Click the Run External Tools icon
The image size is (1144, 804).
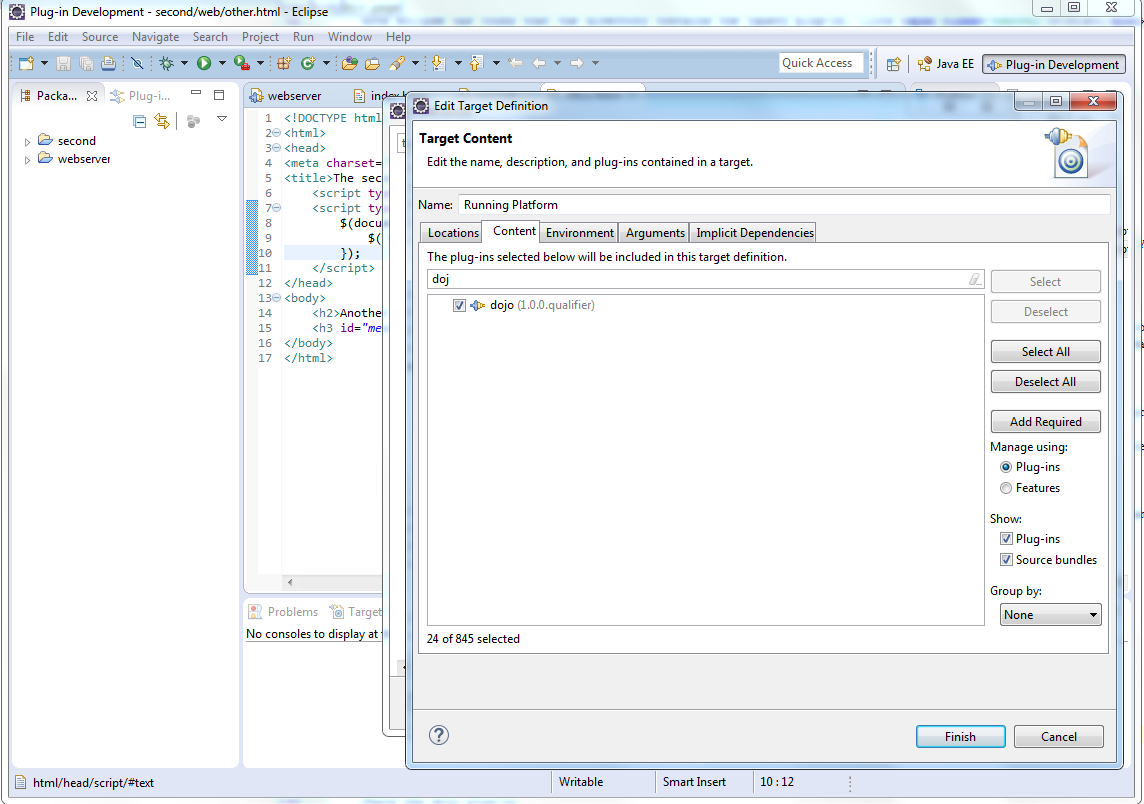(241, 63)
